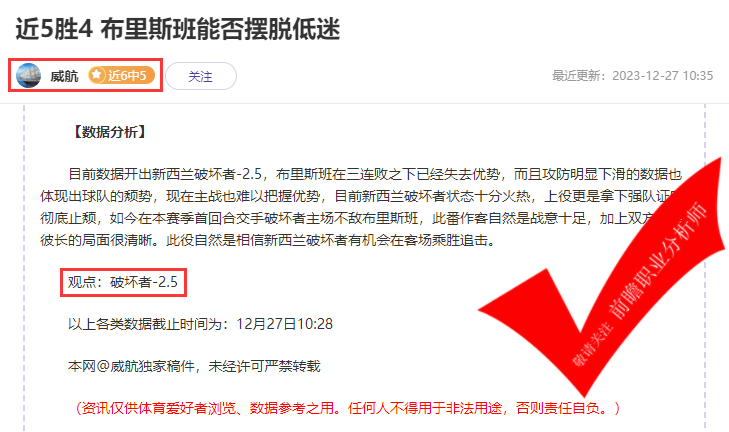Click the first paragraph line mentioning 新西兰破坏者-2.5

pos(375,174)
